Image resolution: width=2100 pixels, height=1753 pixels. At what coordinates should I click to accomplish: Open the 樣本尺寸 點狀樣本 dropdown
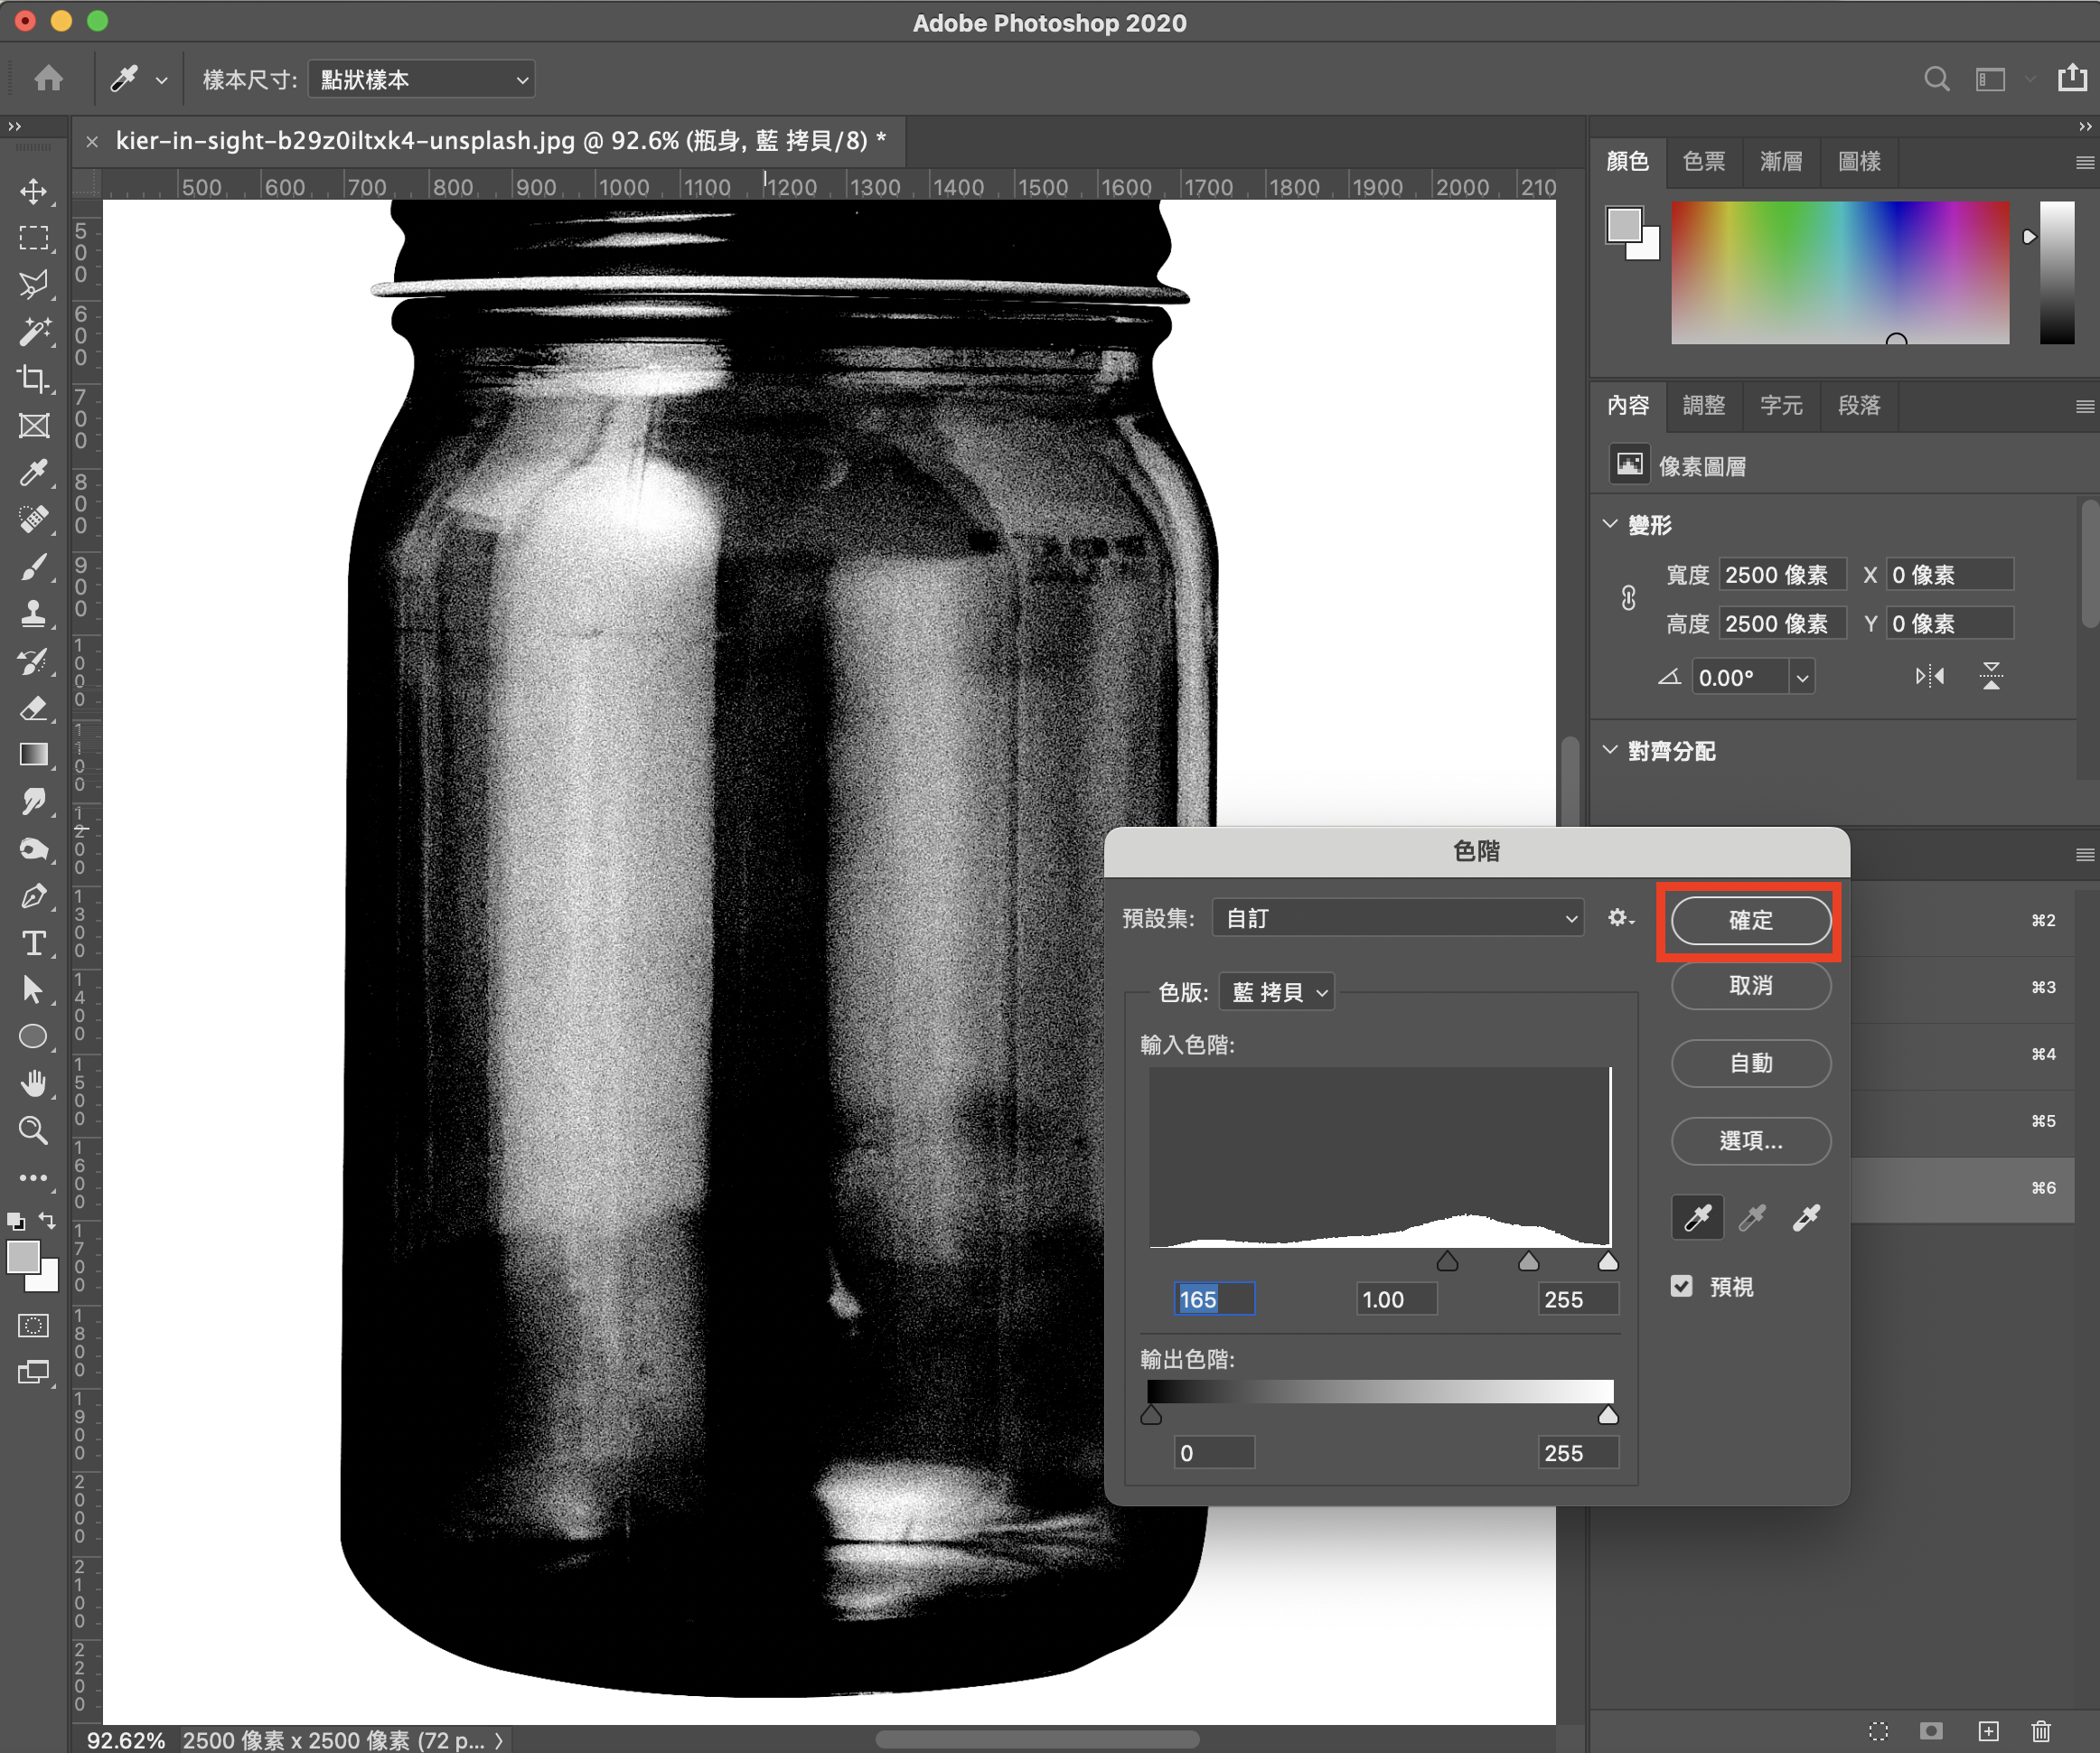coord(422,79)
